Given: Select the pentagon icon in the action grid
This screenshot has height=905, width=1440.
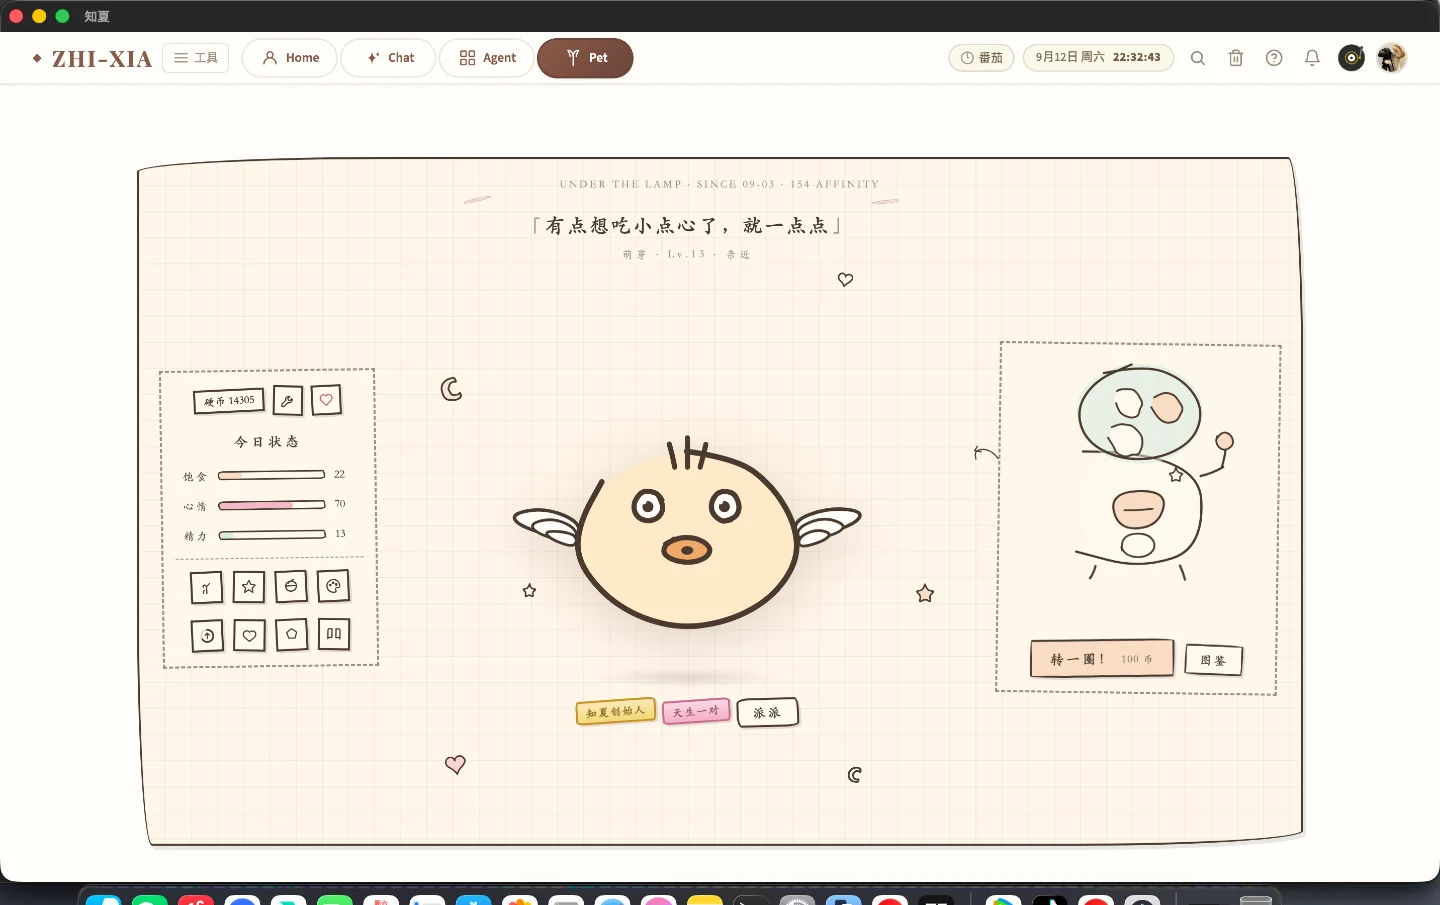Looking at the screenshot, I should [291, 634].
